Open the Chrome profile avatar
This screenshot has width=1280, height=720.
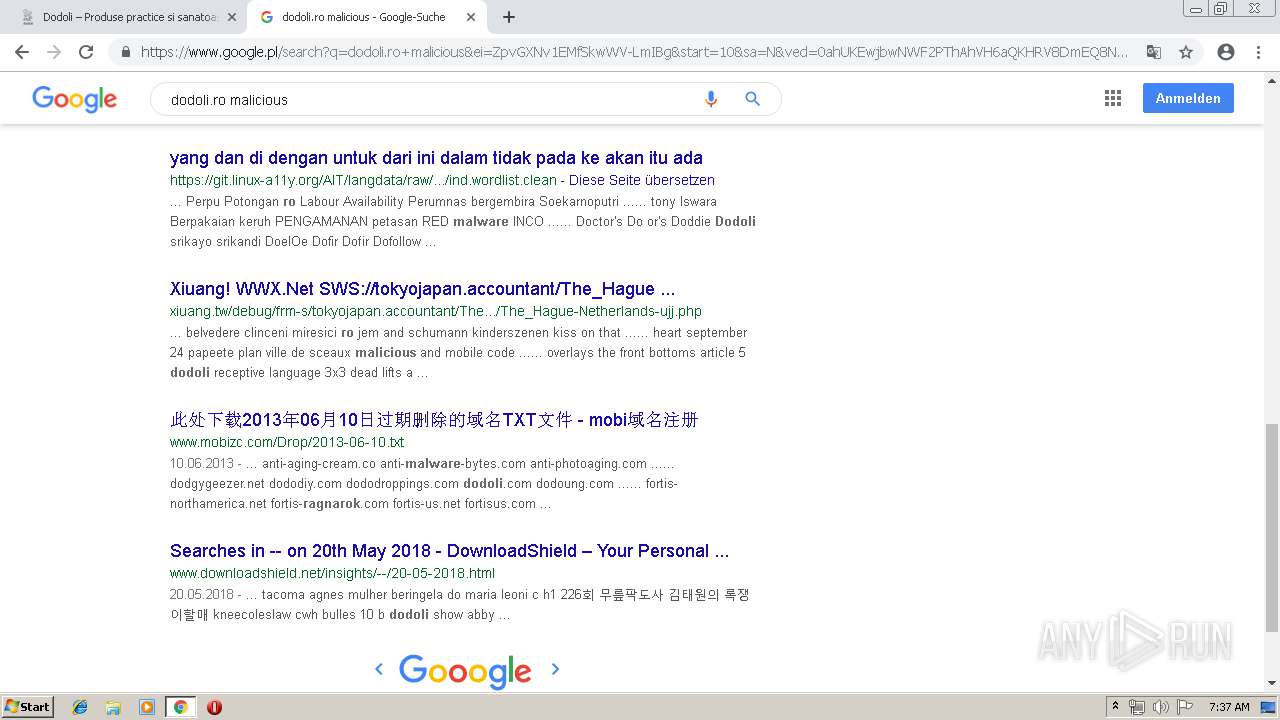1226,52
